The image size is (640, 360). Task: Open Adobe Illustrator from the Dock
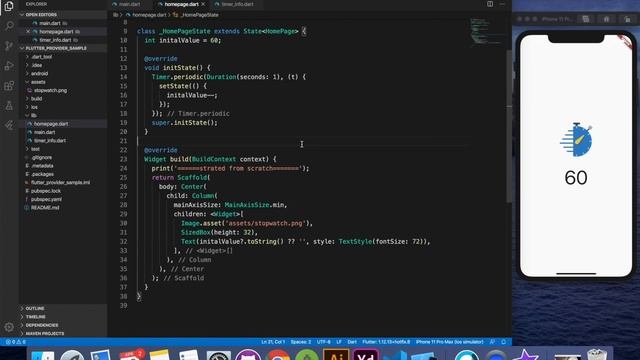point(336,355)
